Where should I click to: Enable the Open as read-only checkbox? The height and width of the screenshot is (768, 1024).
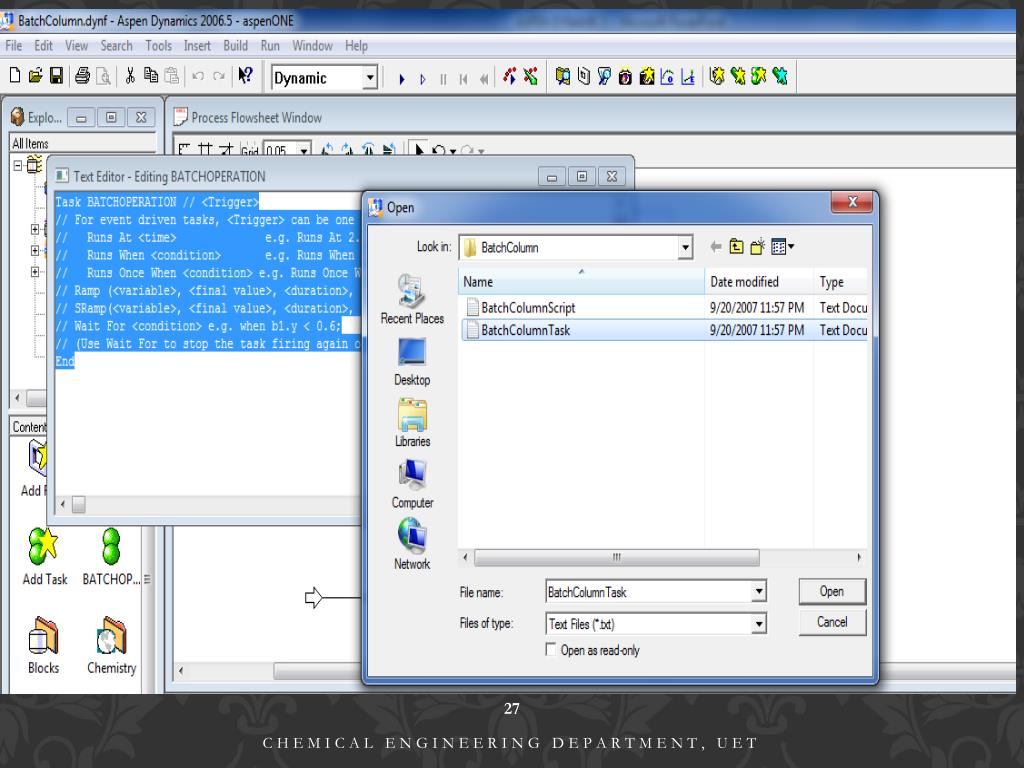(x=551, y=650)
